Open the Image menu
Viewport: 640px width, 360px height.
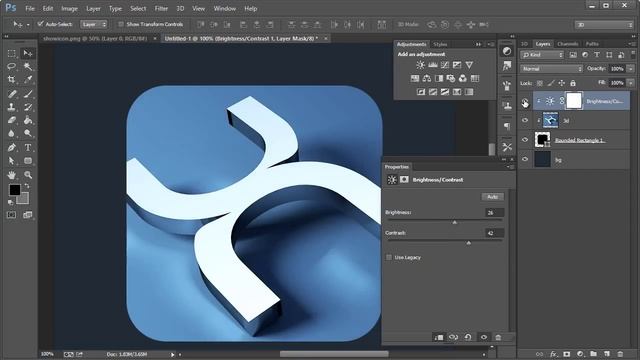click(x=69, y=8)
